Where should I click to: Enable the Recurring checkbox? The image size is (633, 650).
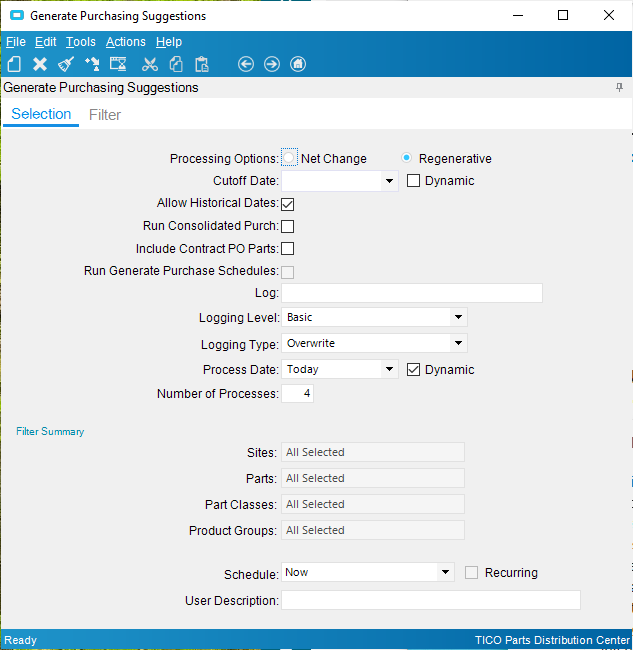point(471,572)
